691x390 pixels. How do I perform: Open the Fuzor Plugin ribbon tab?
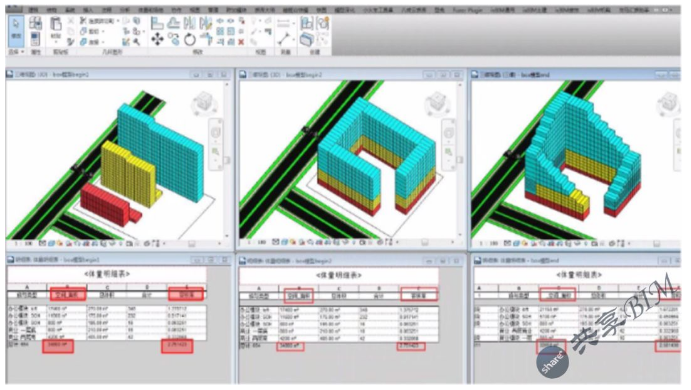click(x=468, y=10)
